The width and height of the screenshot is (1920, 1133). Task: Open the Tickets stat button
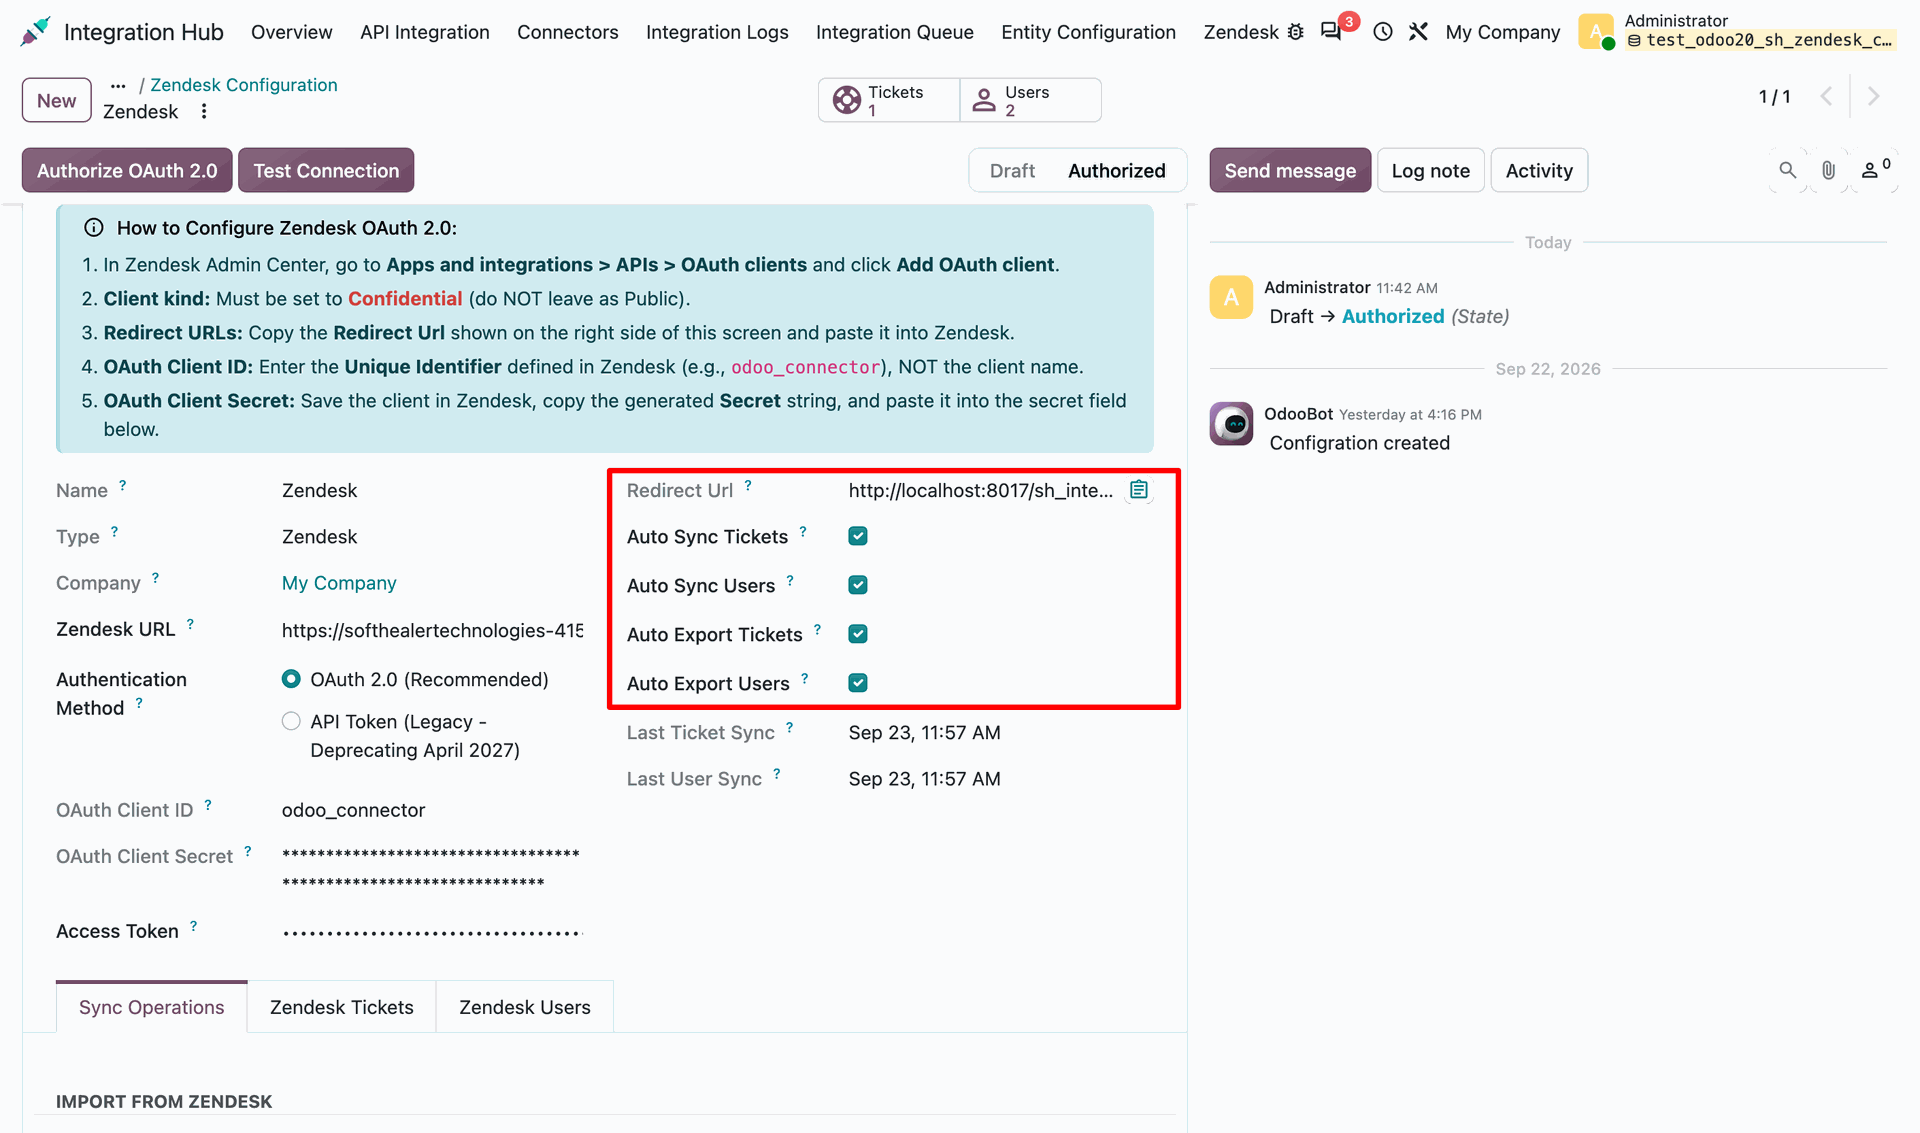[x=889, y=100]
